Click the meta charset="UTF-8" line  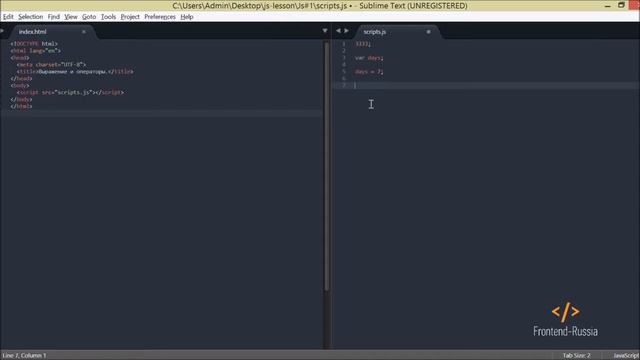[x=51, y=64]
